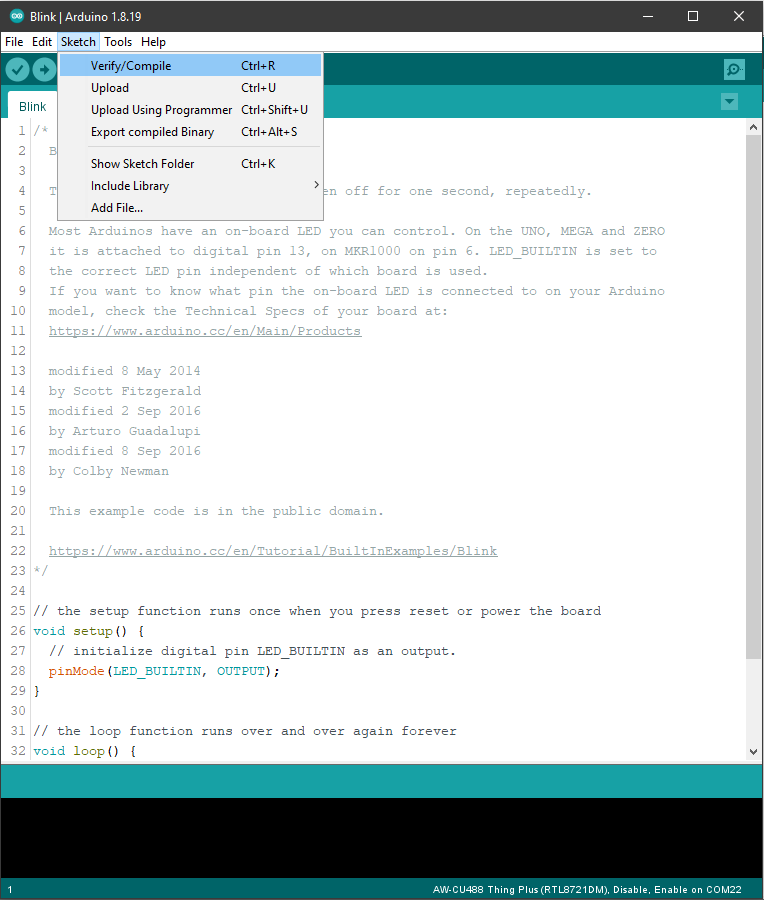Viewport: 764px width, 900px height.
Task: Choose Upload in the Sketch menu
Action: click(x=190, y=88)
